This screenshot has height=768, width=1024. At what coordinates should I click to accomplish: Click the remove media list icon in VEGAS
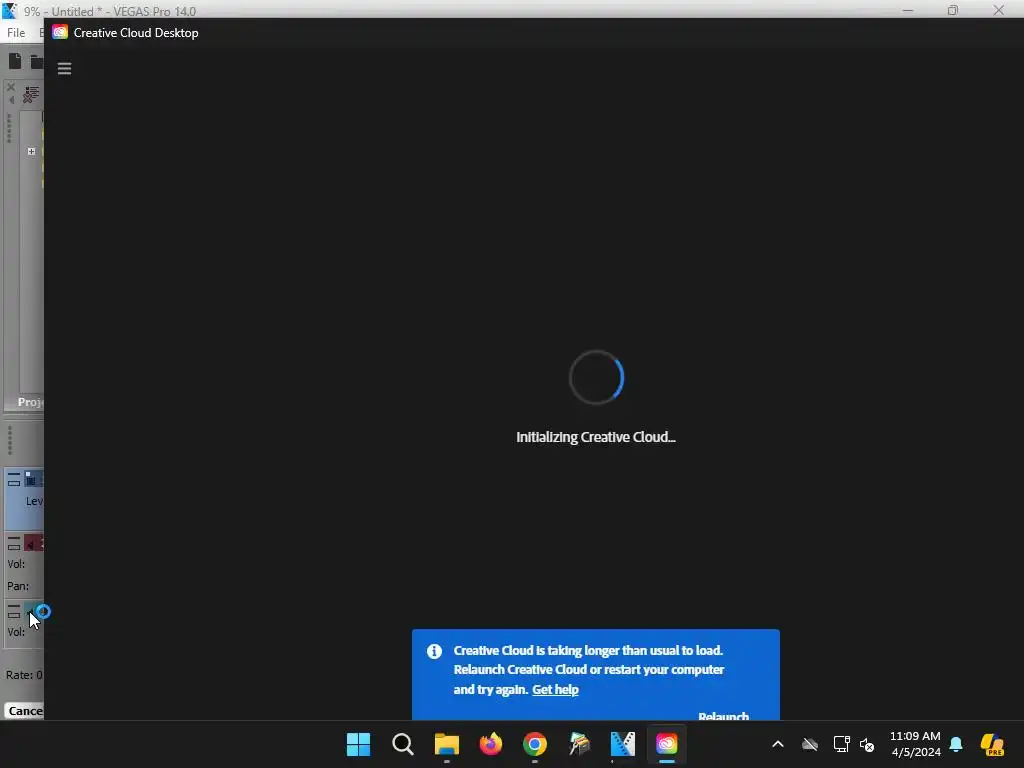coord(31,95)
